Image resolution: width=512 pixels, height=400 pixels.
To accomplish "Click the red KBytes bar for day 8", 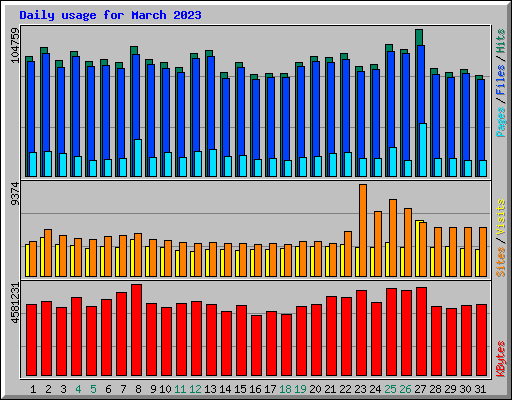I will (x=136, y=330).
